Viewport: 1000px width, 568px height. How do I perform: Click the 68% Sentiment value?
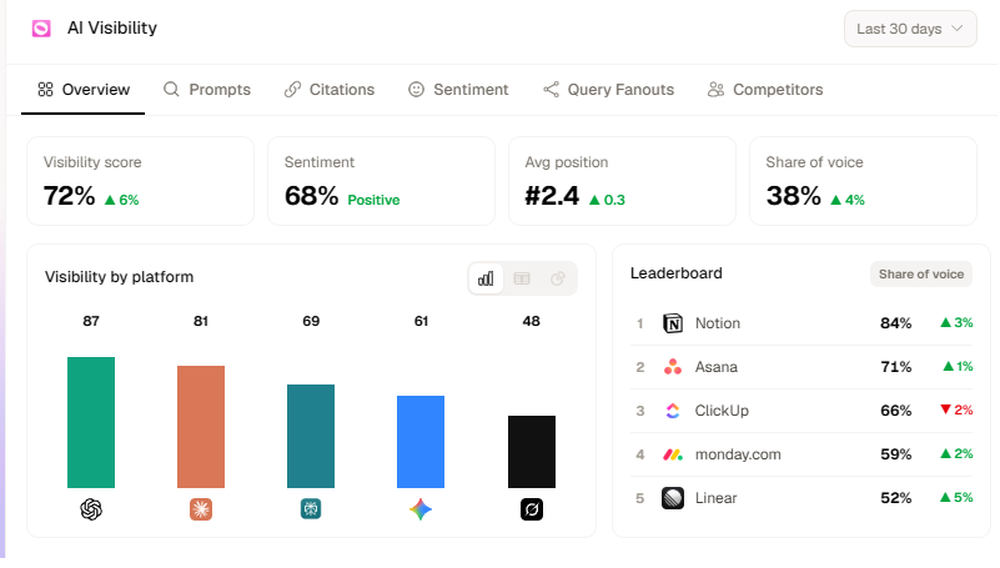click(x=311, y=196)
